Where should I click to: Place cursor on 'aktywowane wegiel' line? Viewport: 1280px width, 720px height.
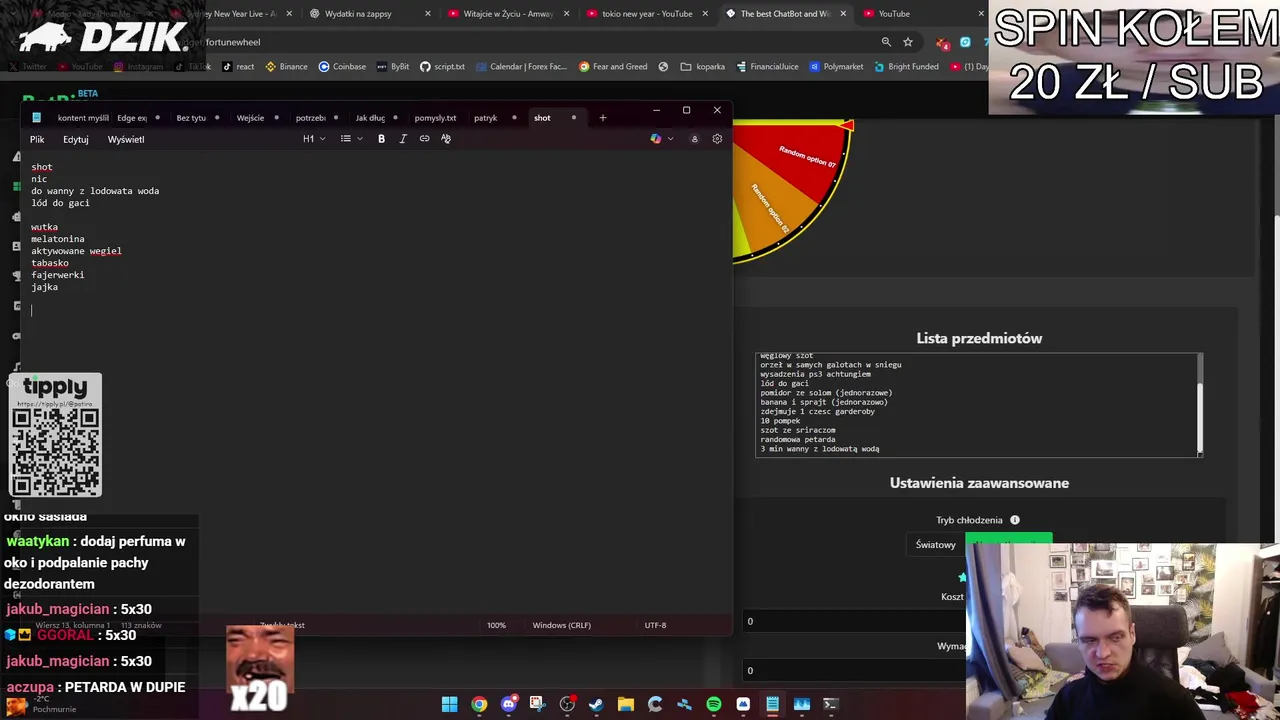coord(76,251)
